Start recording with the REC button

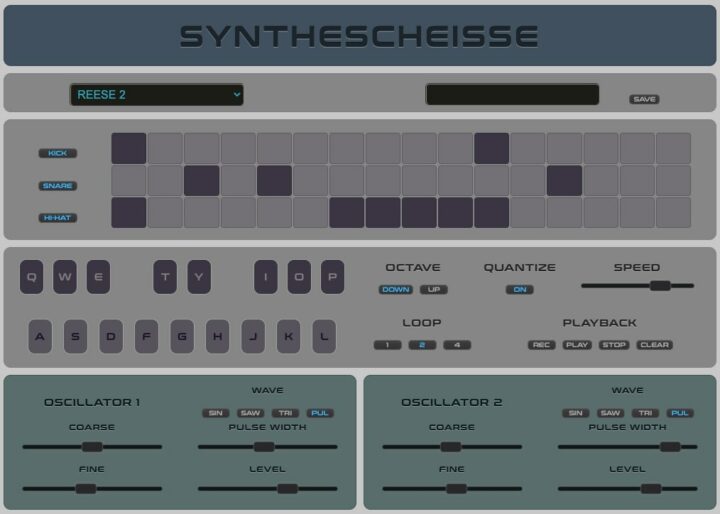pyautogui.click(x=542, y=345)
